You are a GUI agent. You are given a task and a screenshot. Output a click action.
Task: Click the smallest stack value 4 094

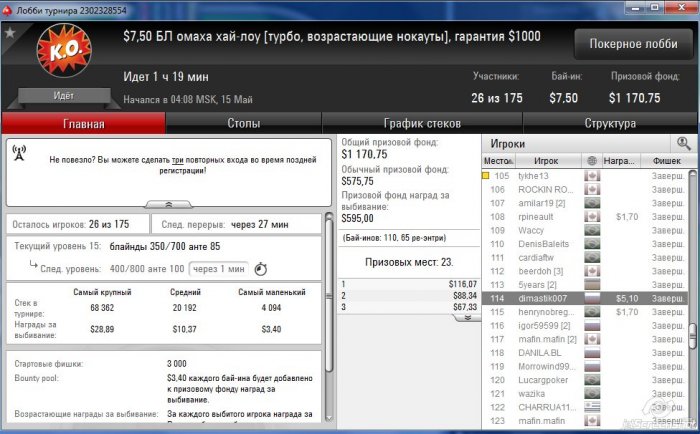(x=271, y=308)
